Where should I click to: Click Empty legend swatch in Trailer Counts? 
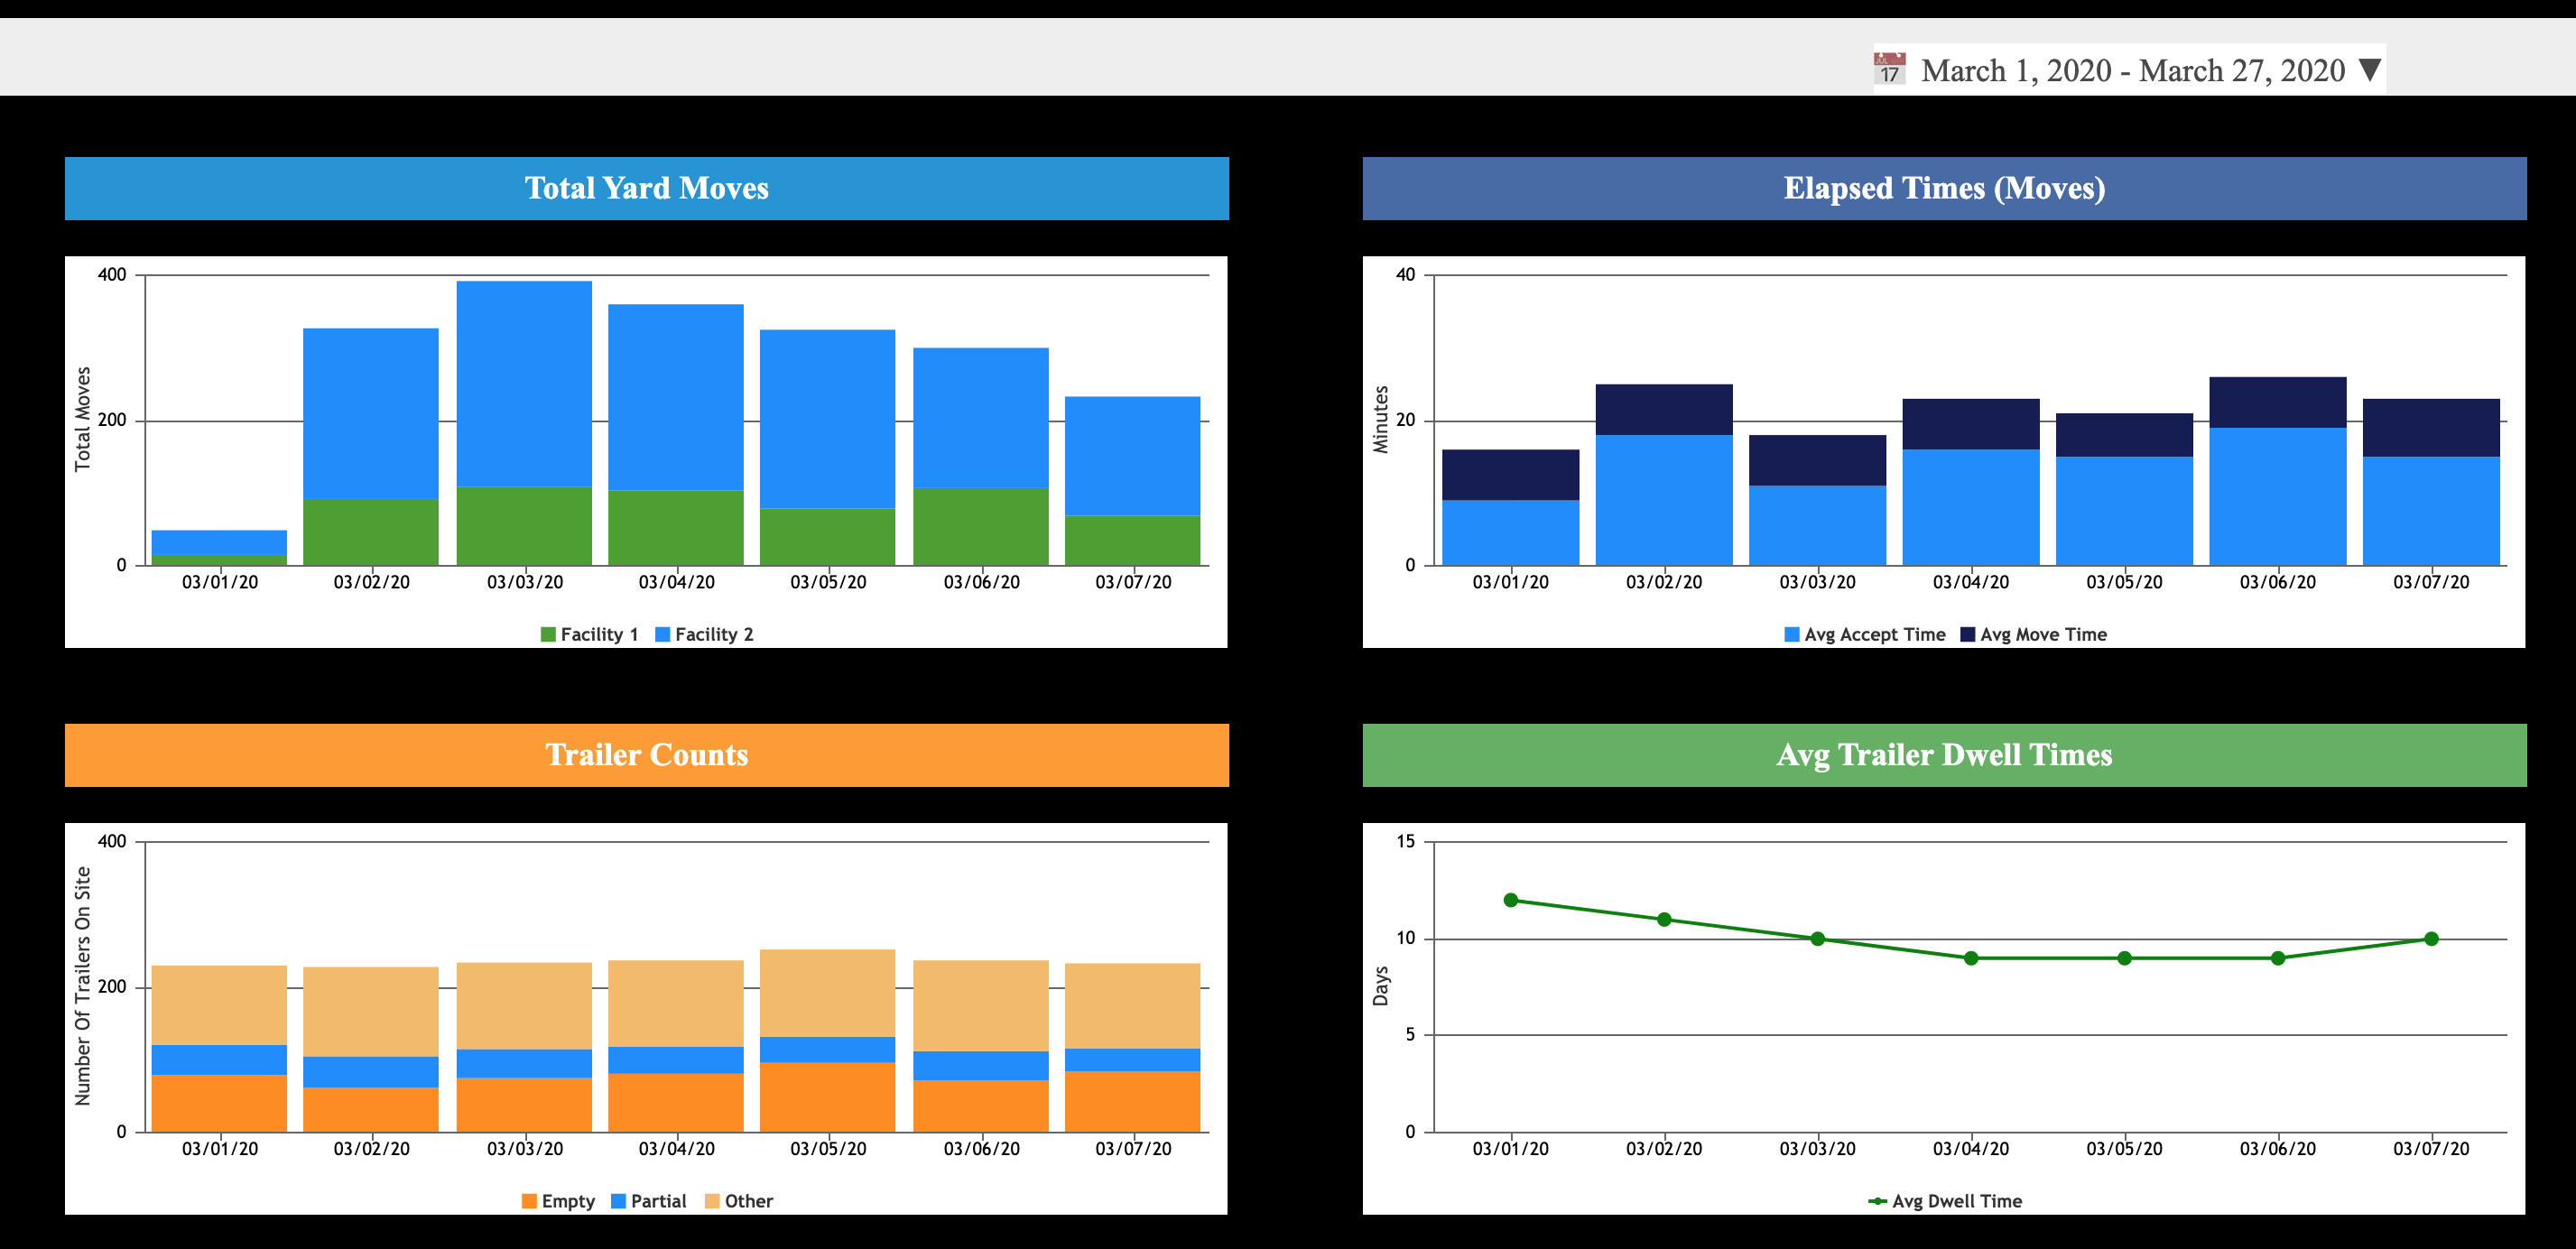(529, 1201)
